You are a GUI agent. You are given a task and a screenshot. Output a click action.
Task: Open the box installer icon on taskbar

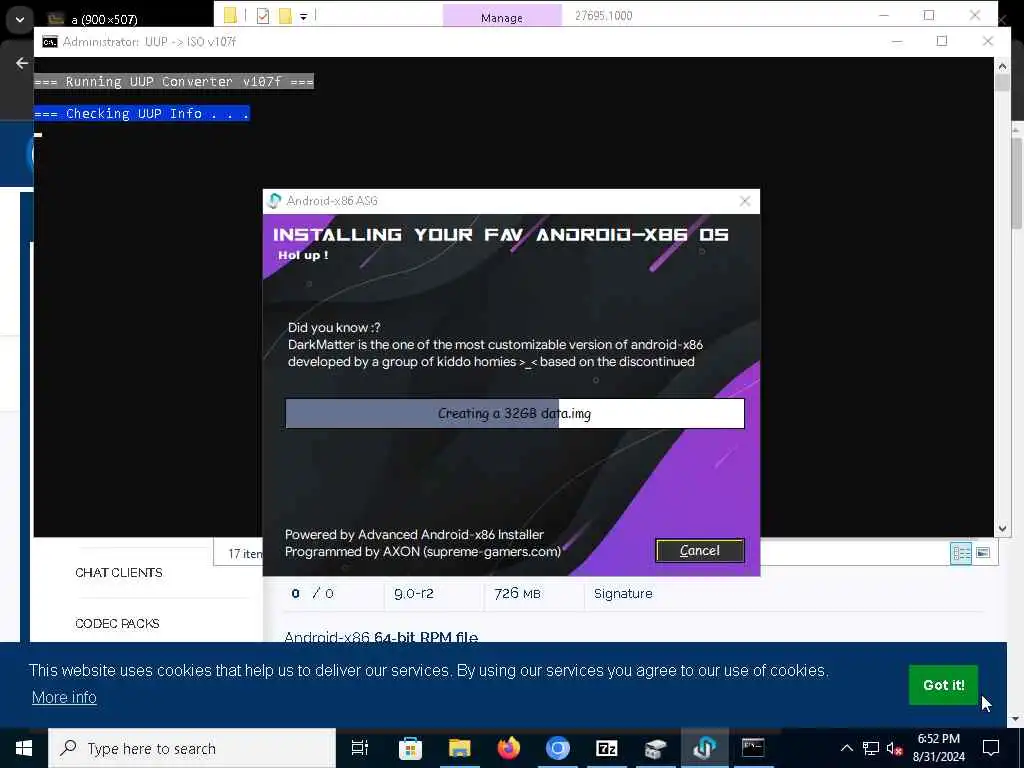click(656, 748)
